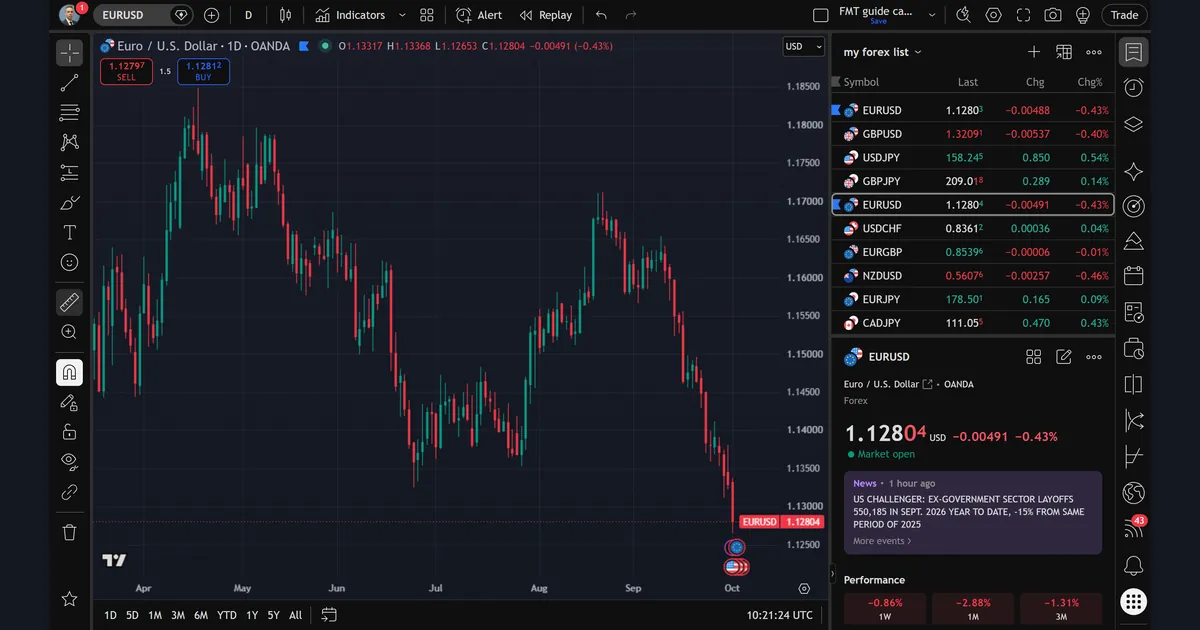The width and height of the screenshot is (1200, 630).
Task: Open the watchlist three-dot menu
Action: coord(1094,52)
